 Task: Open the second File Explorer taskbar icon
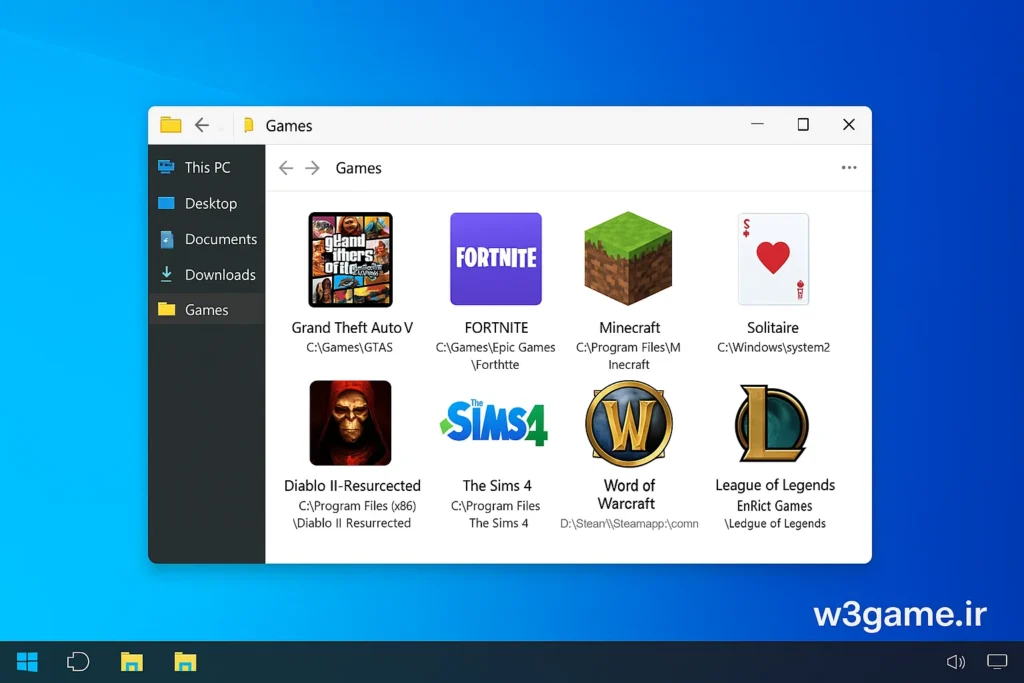point(185,662)
